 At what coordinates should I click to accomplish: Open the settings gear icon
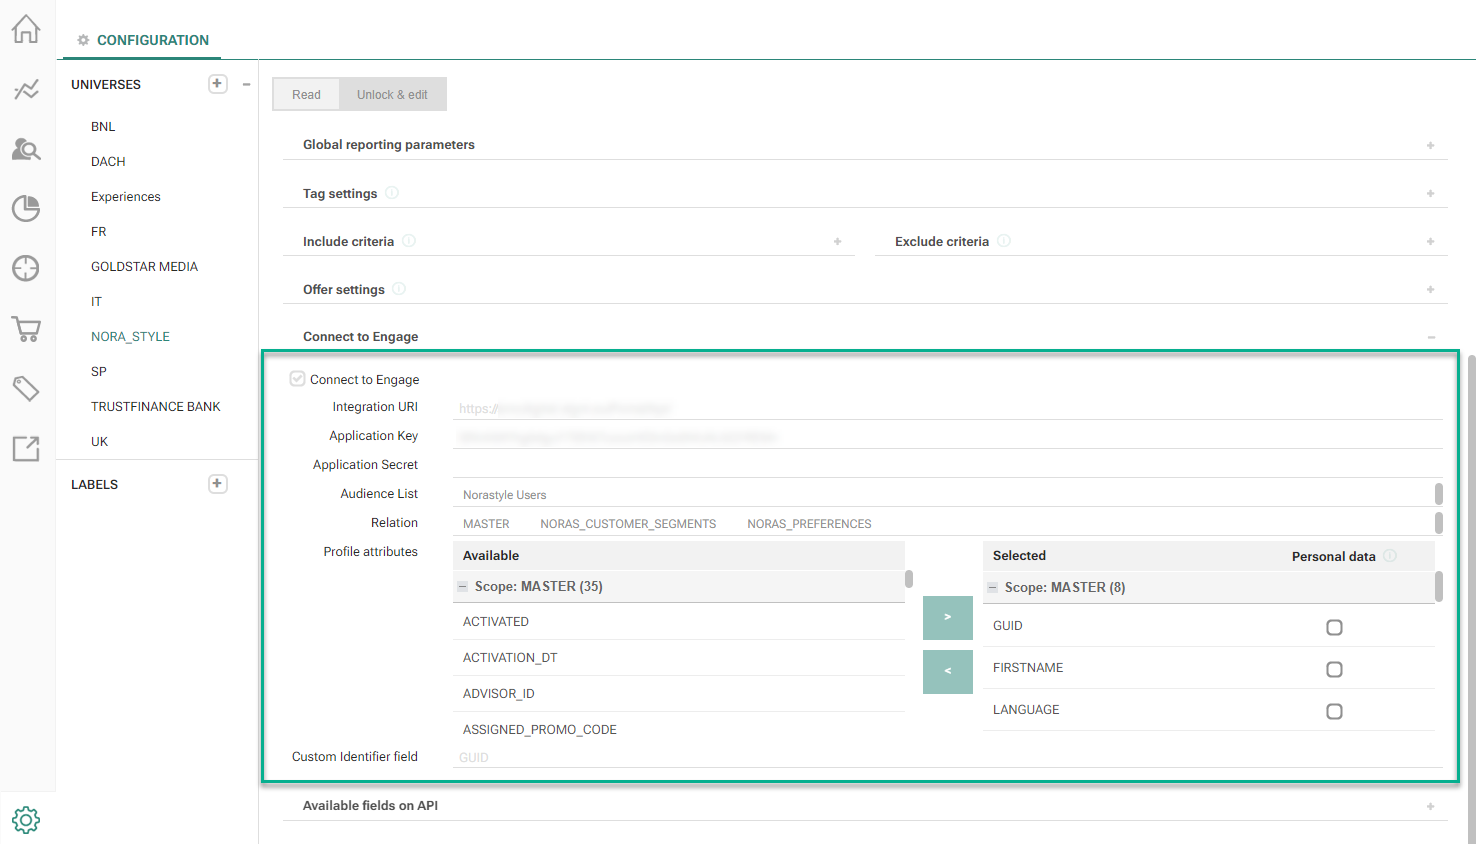click(26, 820)
